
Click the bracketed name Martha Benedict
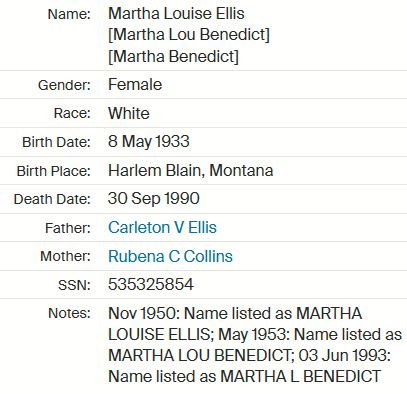[173, 56]
